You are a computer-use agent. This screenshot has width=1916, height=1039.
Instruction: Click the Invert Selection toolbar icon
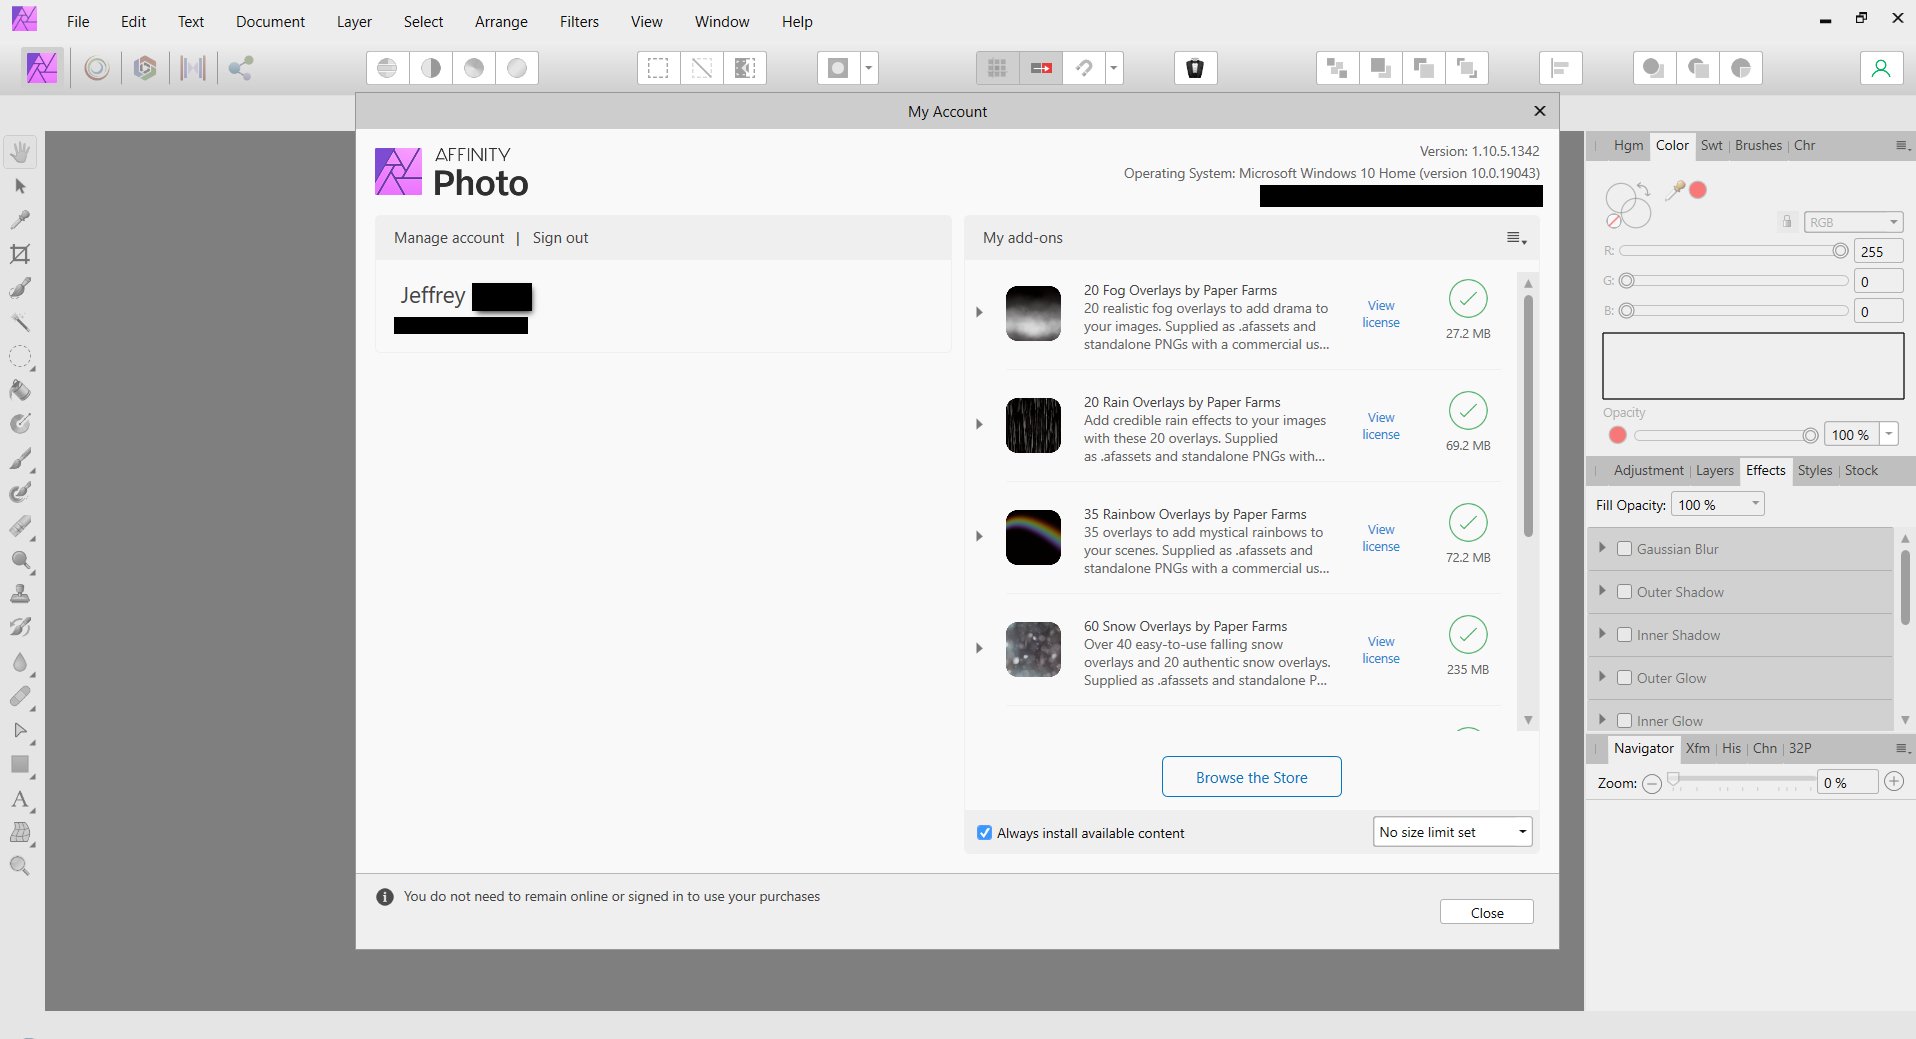tap(745, 68)
